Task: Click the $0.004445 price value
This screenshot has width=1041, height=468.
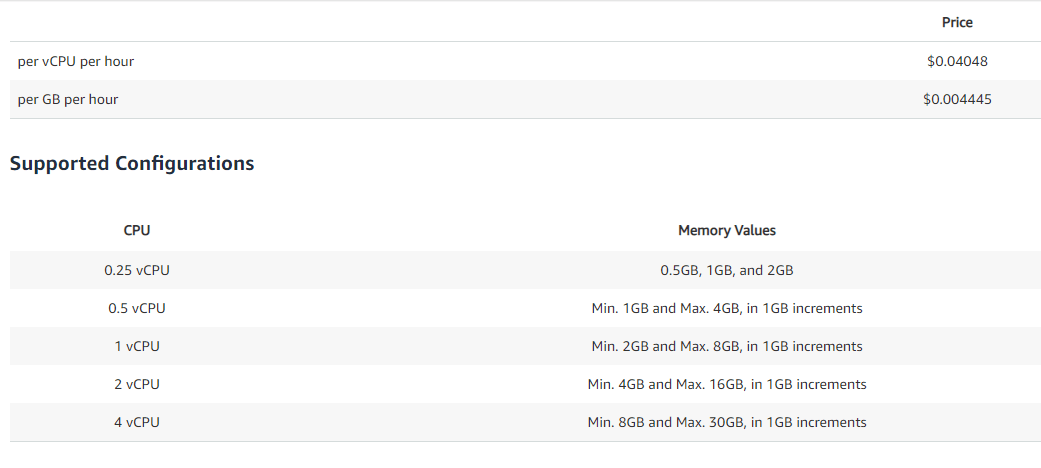Action: [957, 100]
